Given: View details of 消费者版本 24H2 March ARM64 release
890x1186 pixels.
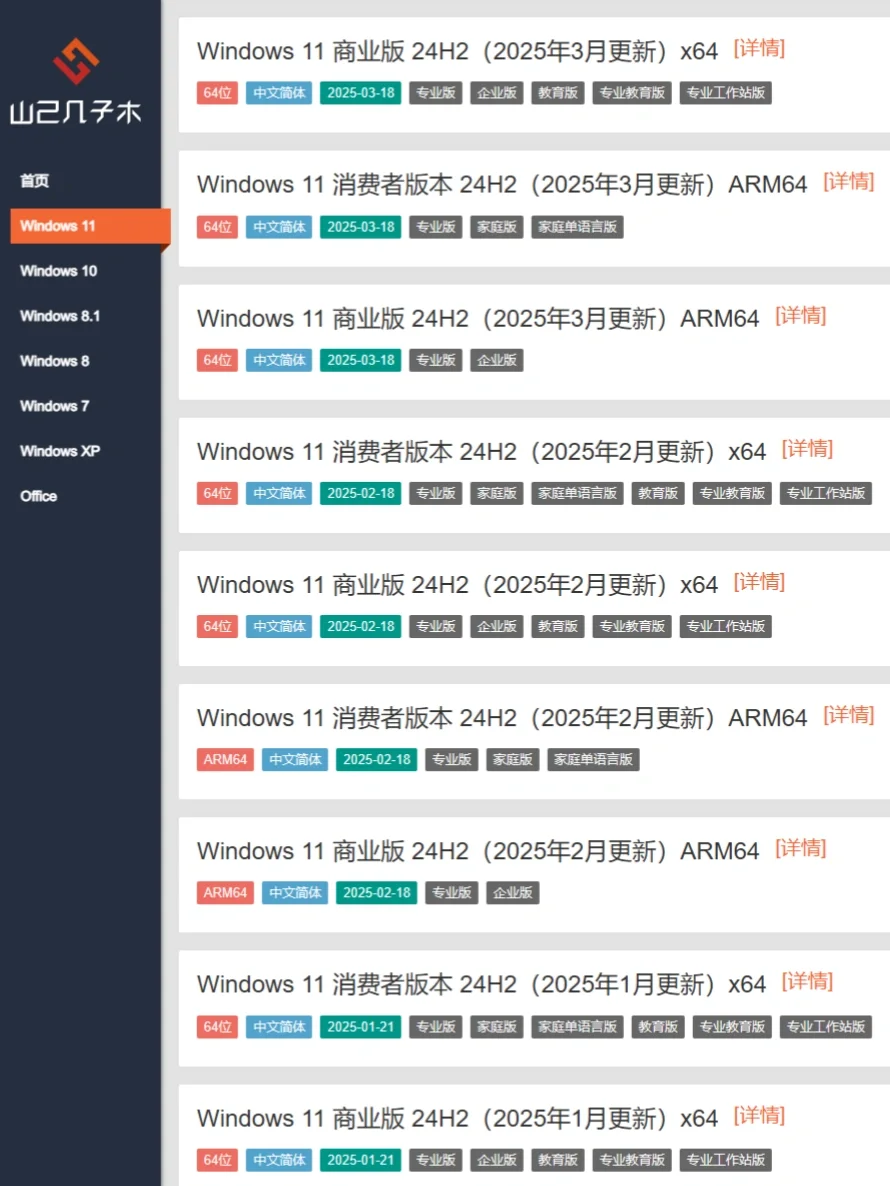Looking at the screenshot, I should click(849, 182).
